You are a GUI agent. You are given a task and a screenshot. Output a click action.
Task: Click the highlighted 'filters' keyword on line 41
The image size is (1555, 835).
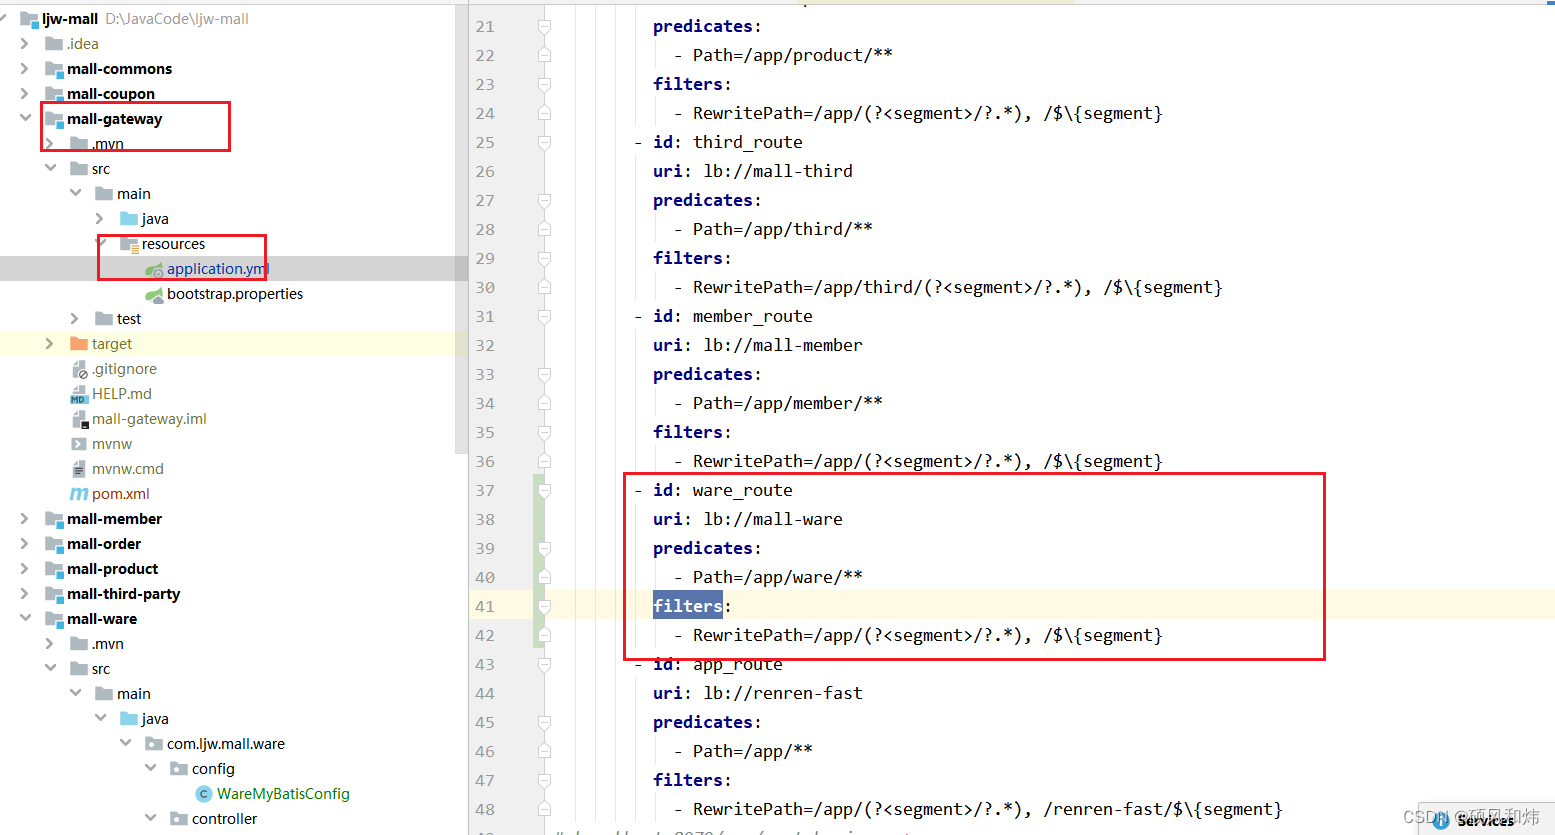pos(687,606)
